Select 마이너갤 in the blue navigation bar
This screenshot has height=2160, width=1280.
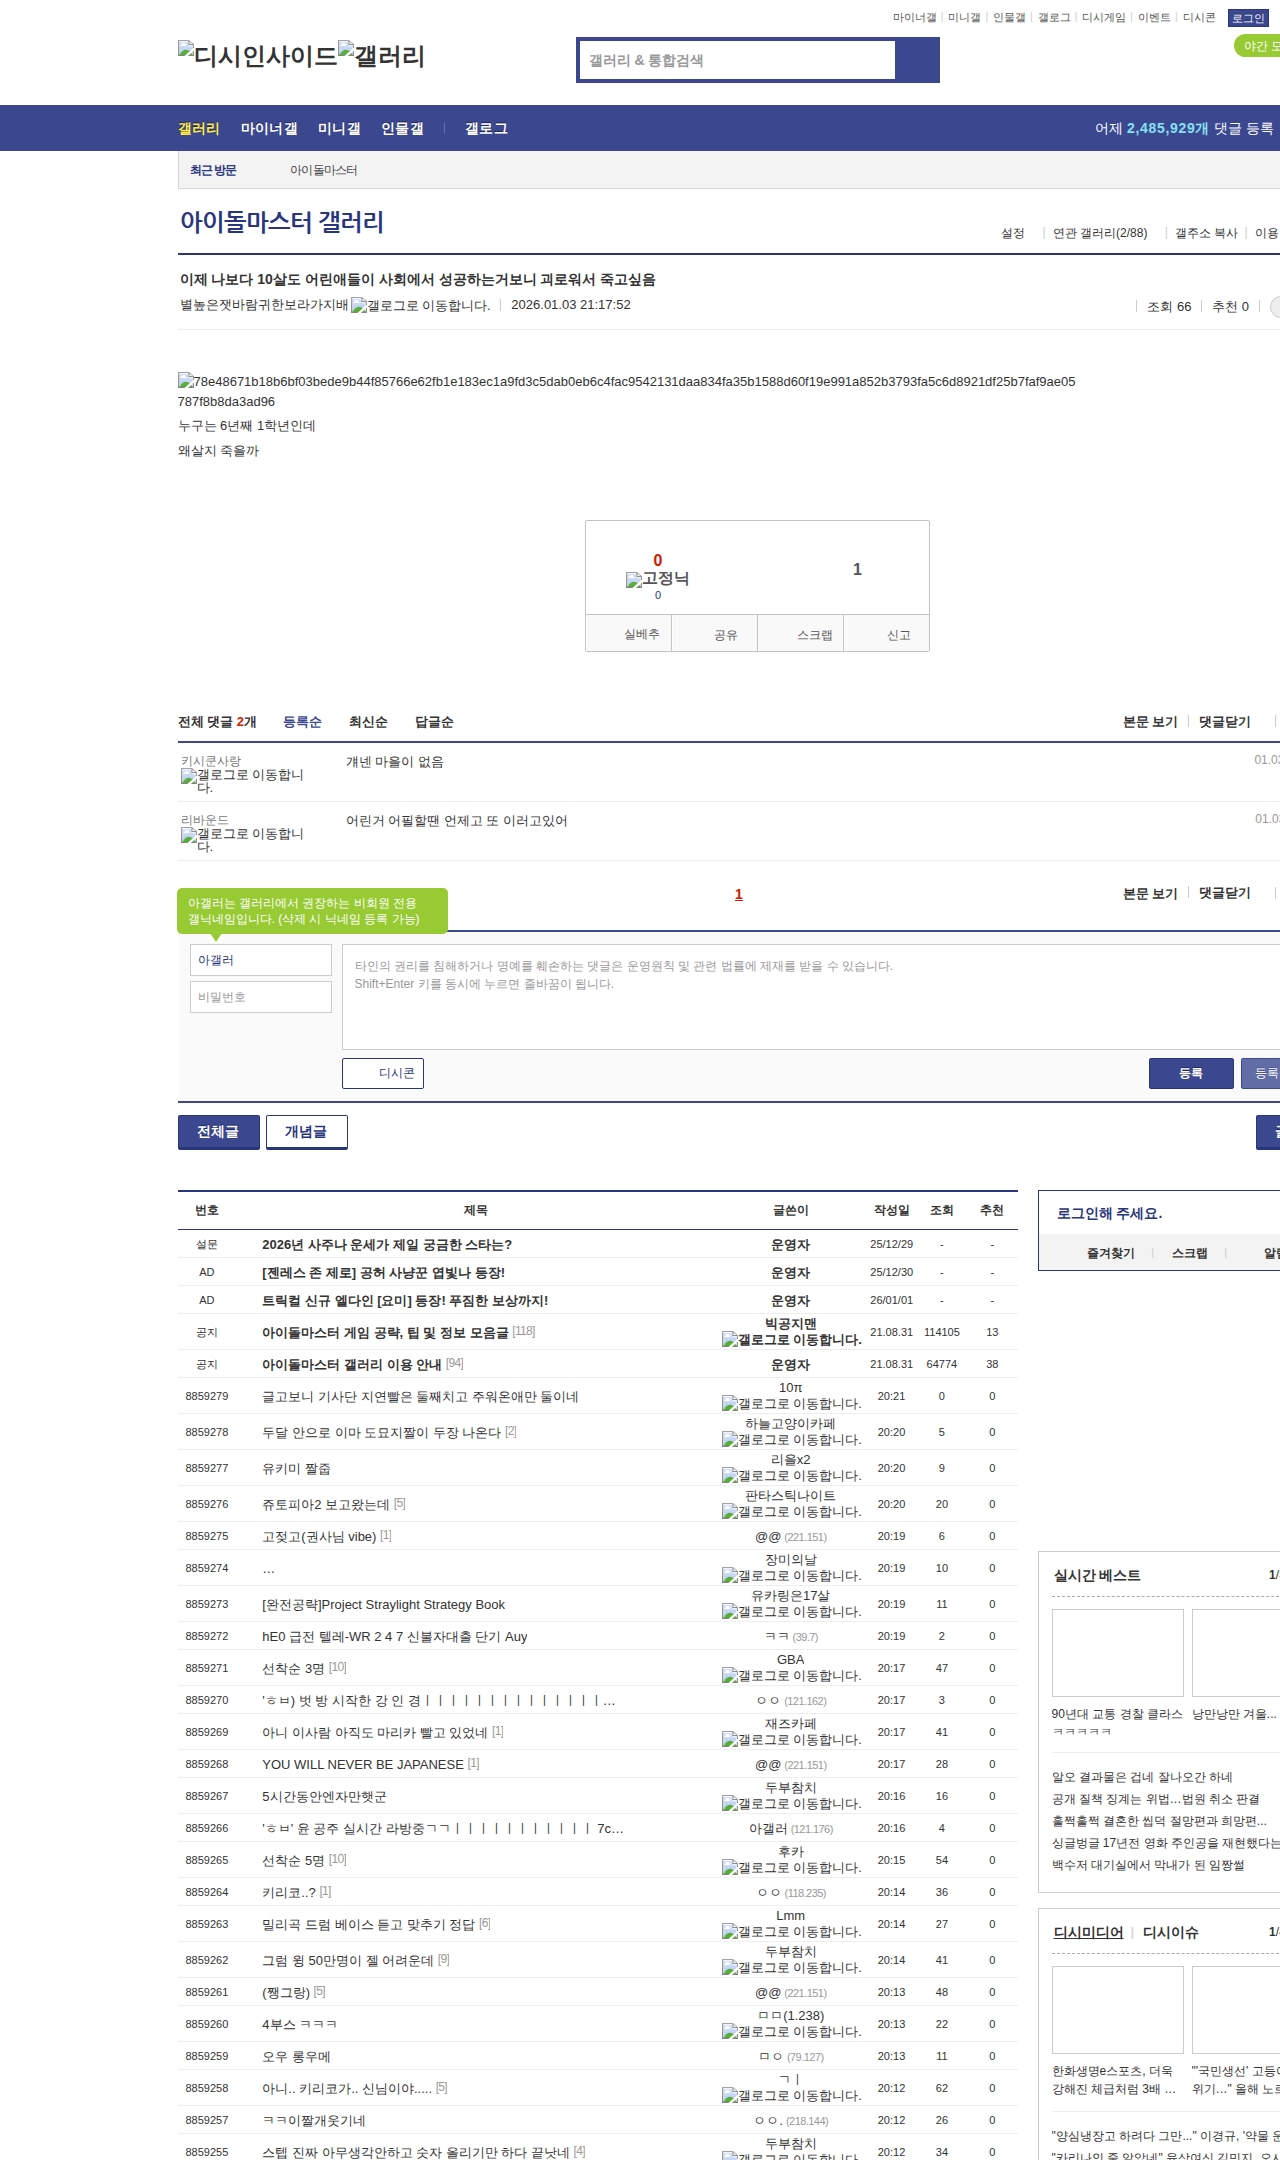269,129
